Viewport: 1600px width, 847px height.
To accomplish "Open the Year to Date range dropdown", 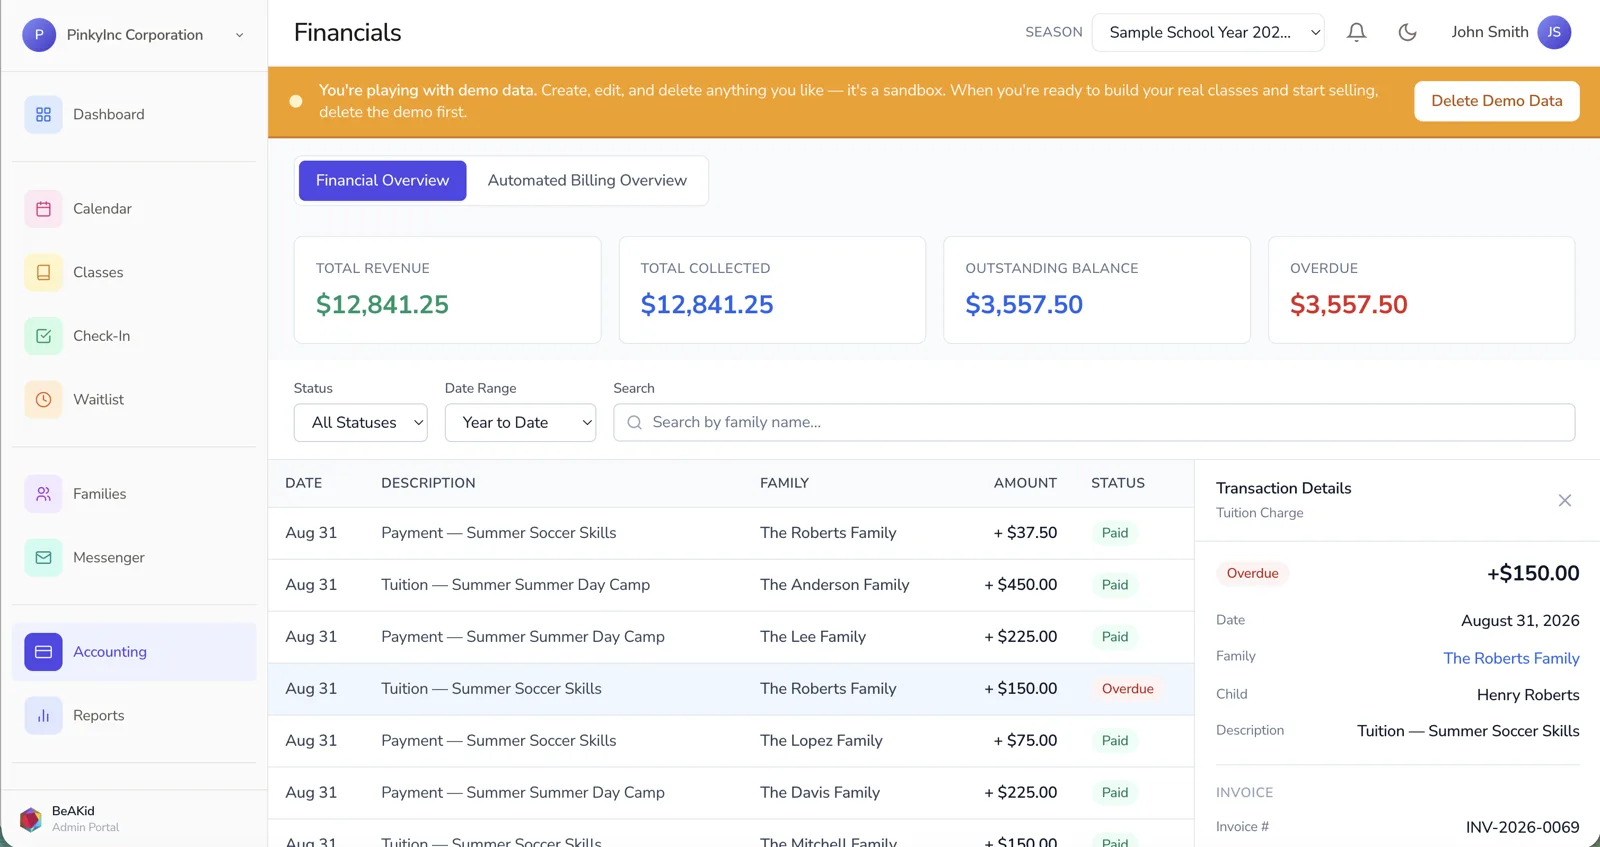I will [x=520, y=422].
